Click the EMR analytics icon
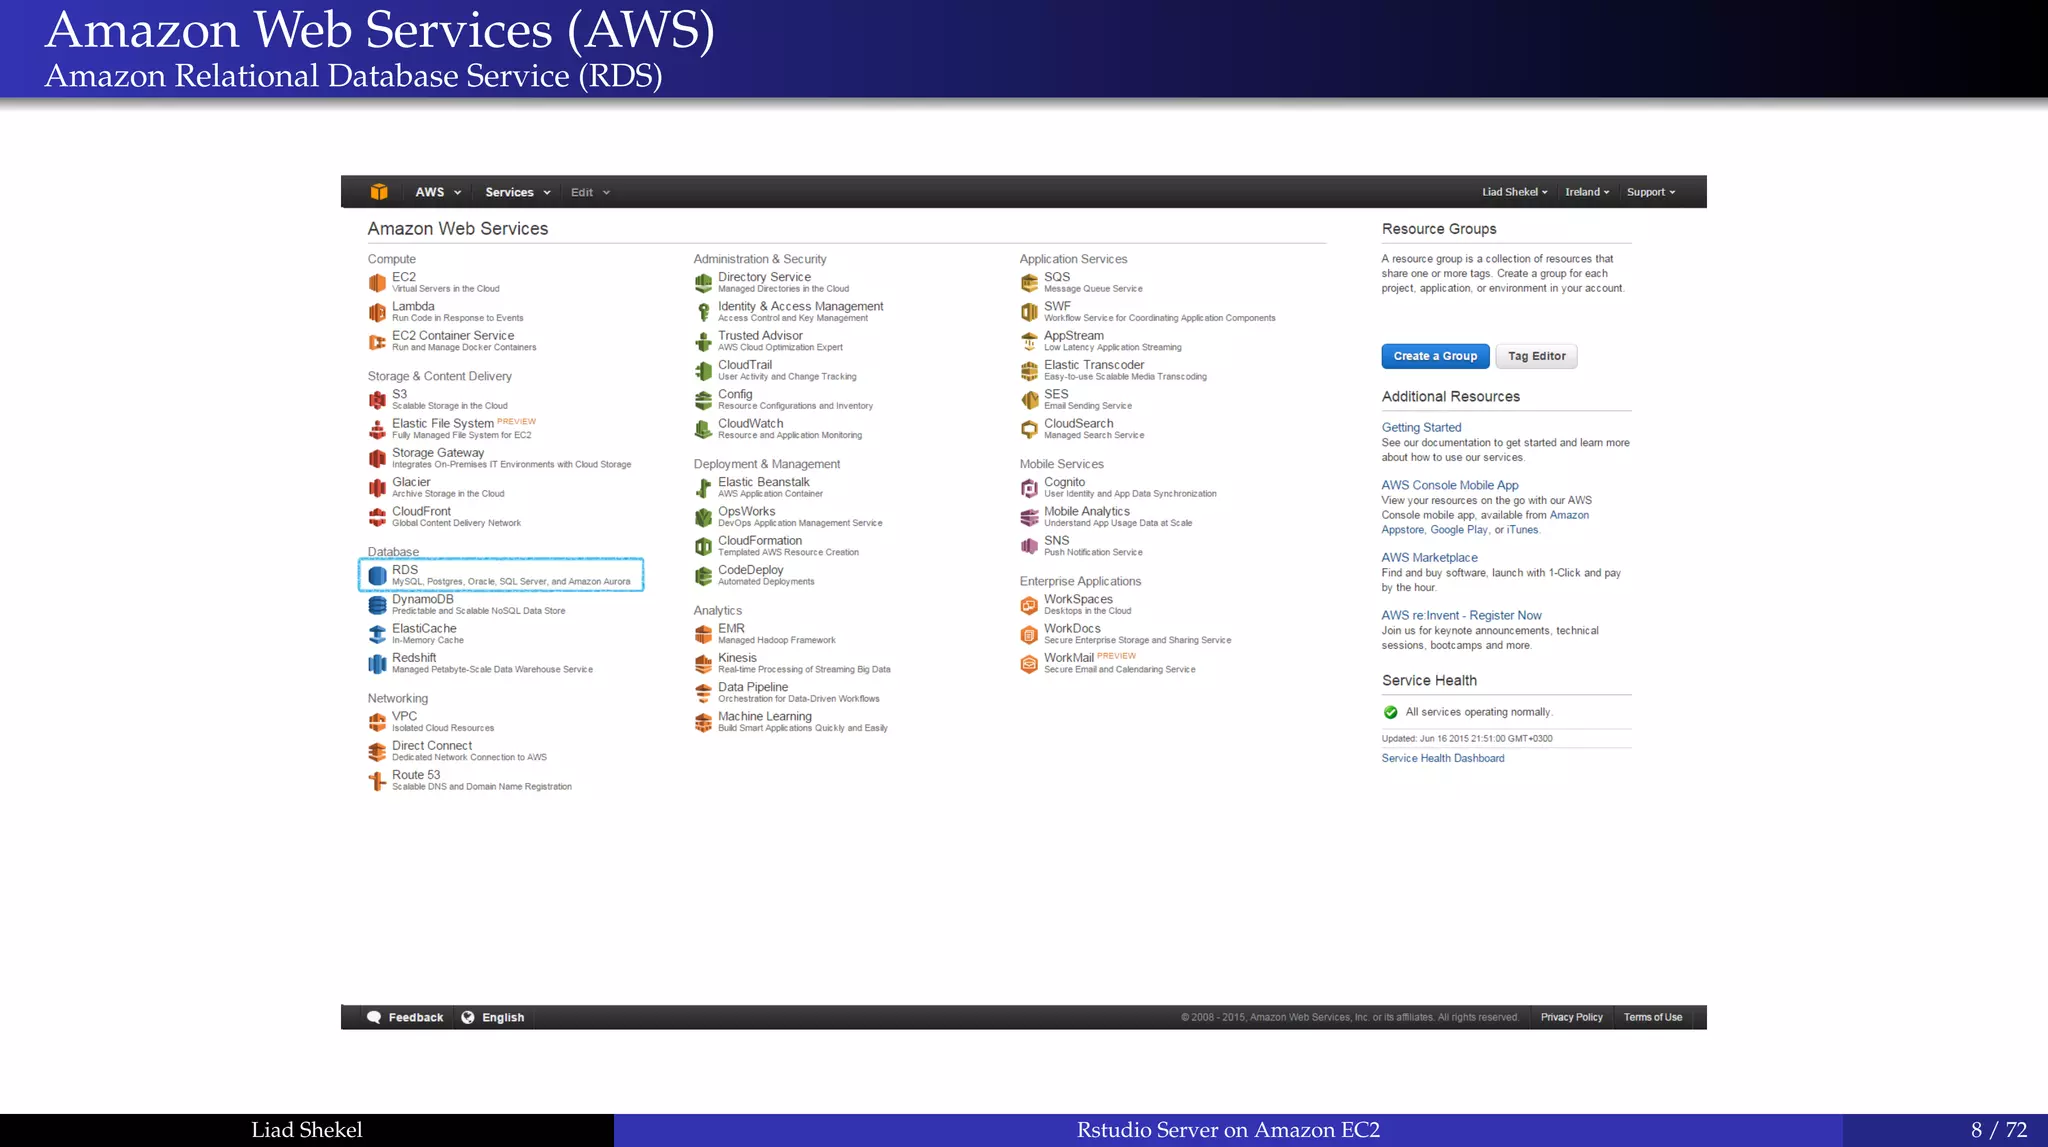The height and width of the screenshot is (1147, 2048). 703,634
